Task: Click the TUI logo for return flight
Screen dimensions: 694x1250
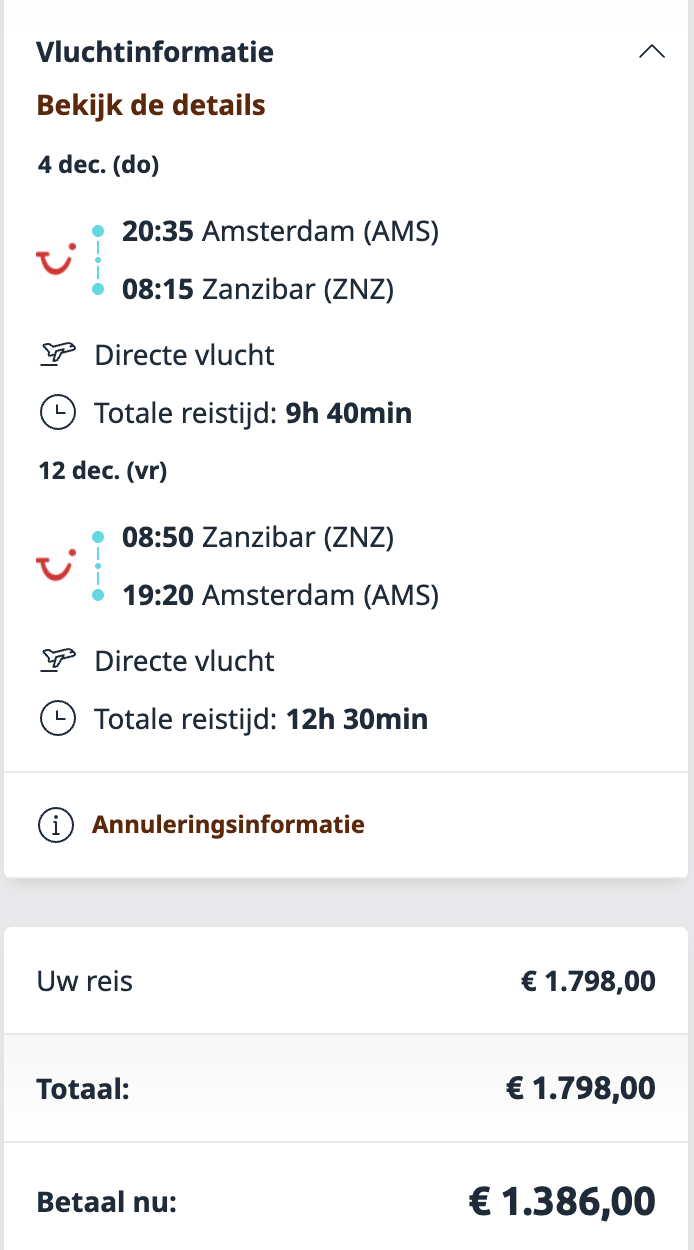Action: [56, 567]
